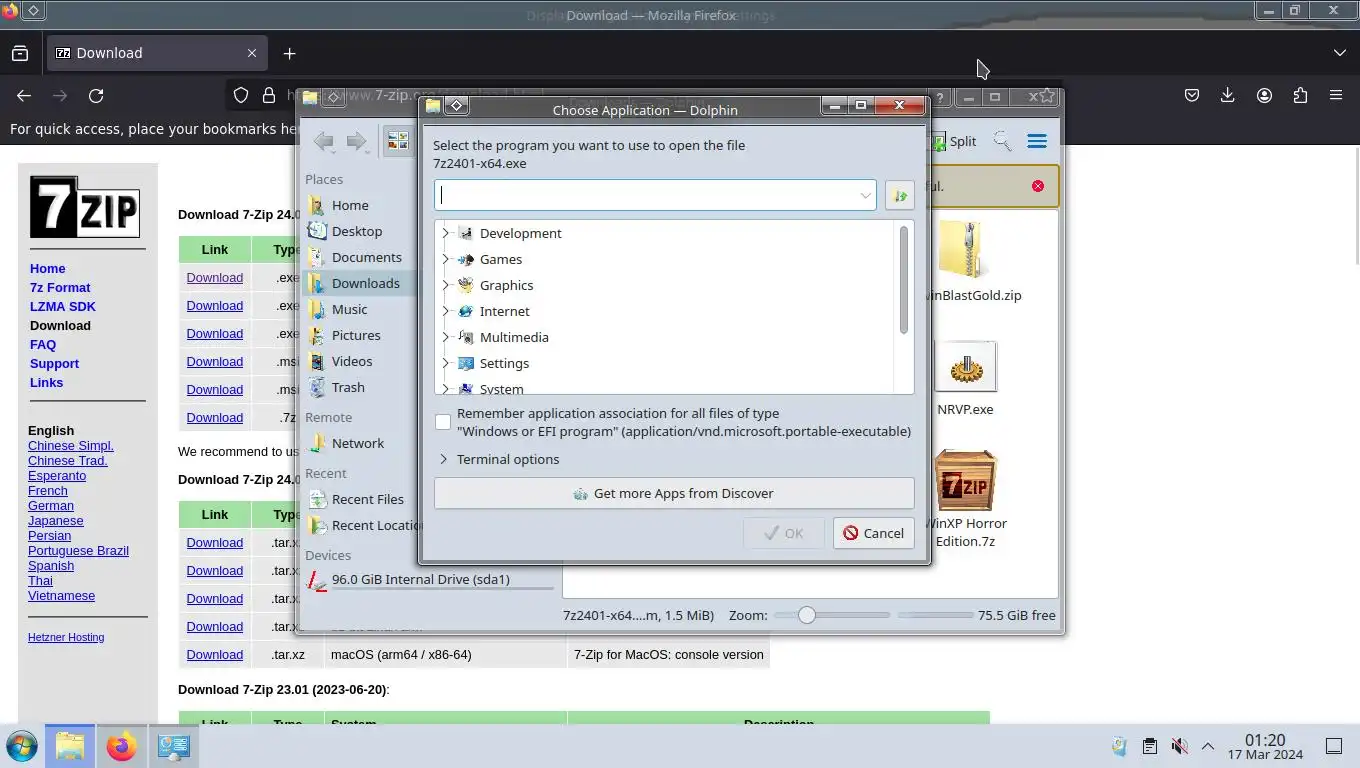Open Documents in Dolphin Places

point(367,257)
